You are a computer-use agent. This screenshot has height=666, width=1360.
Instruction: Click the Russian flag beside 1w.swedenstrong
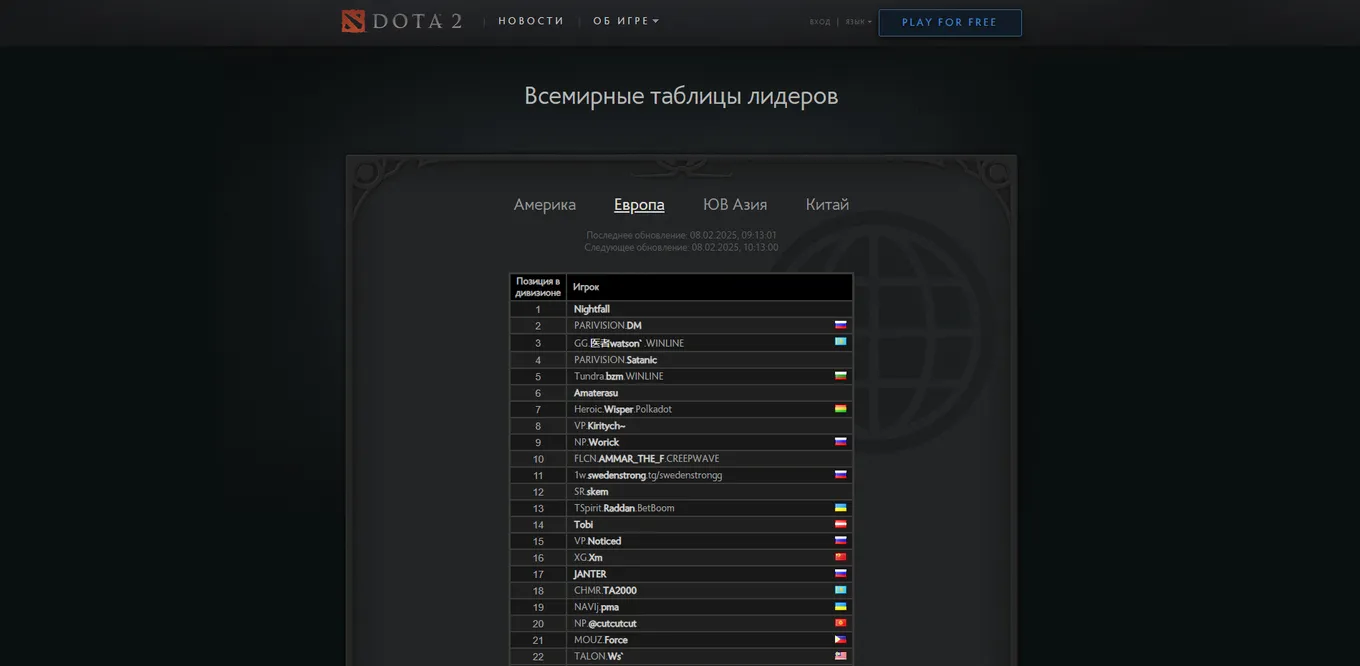coord(841,475)
